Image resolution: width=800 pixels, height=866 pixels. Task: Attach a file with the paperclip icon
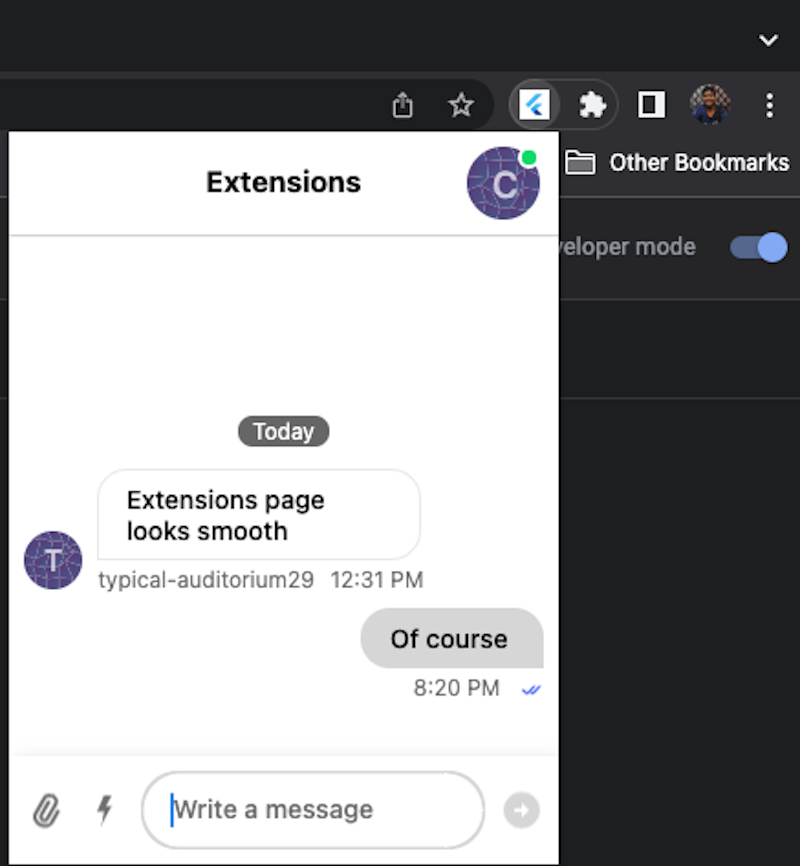[x=47, y=810]
